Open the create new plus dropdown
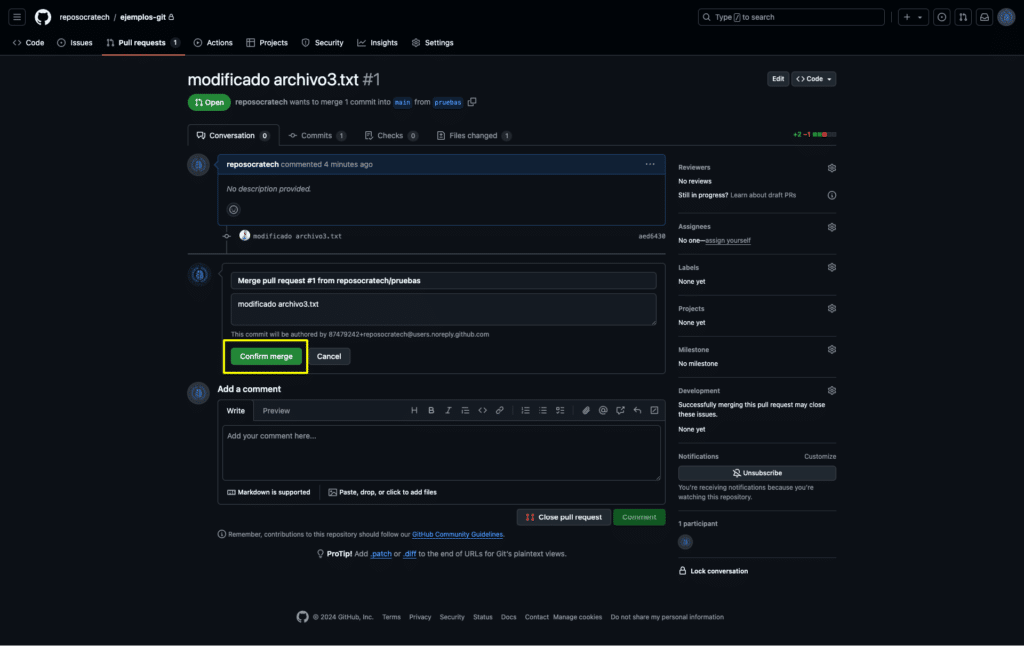This screenshot has height=646, width=1024. [x=913, y=17]
